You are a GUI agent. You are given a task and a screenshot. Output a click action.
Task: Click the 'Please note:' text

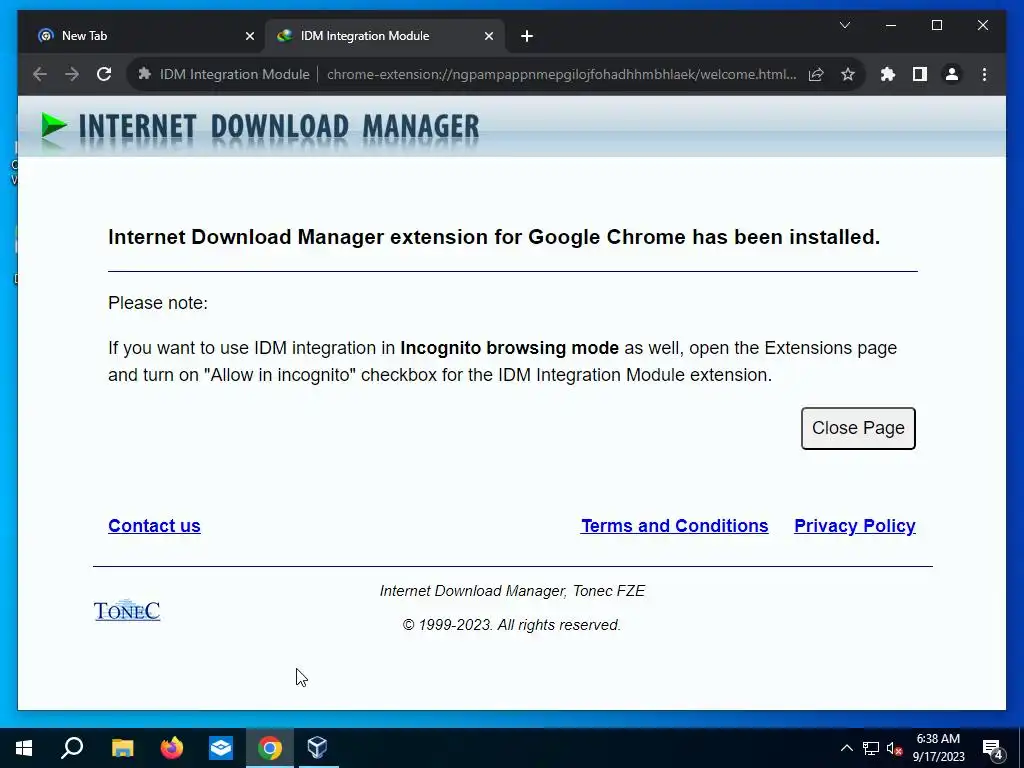[x=158, y=303]
